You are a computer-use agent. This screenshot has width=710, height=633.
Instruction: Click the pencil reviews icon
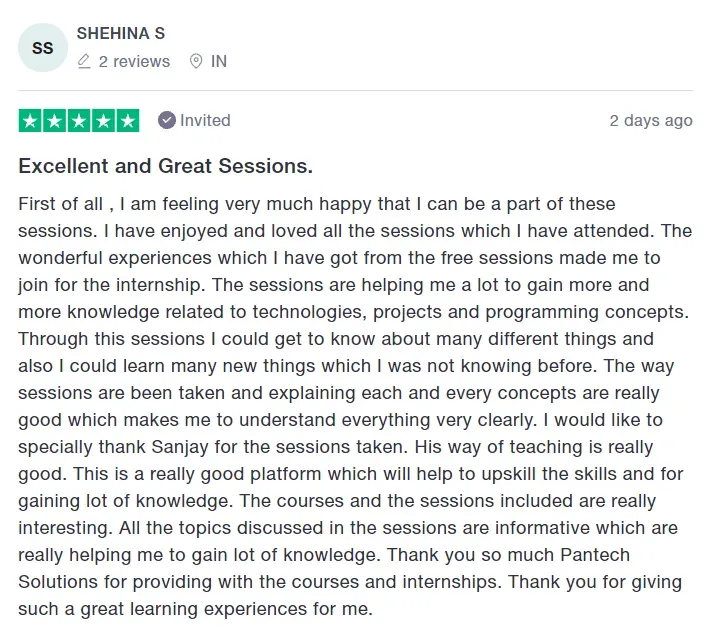point(84,61)
